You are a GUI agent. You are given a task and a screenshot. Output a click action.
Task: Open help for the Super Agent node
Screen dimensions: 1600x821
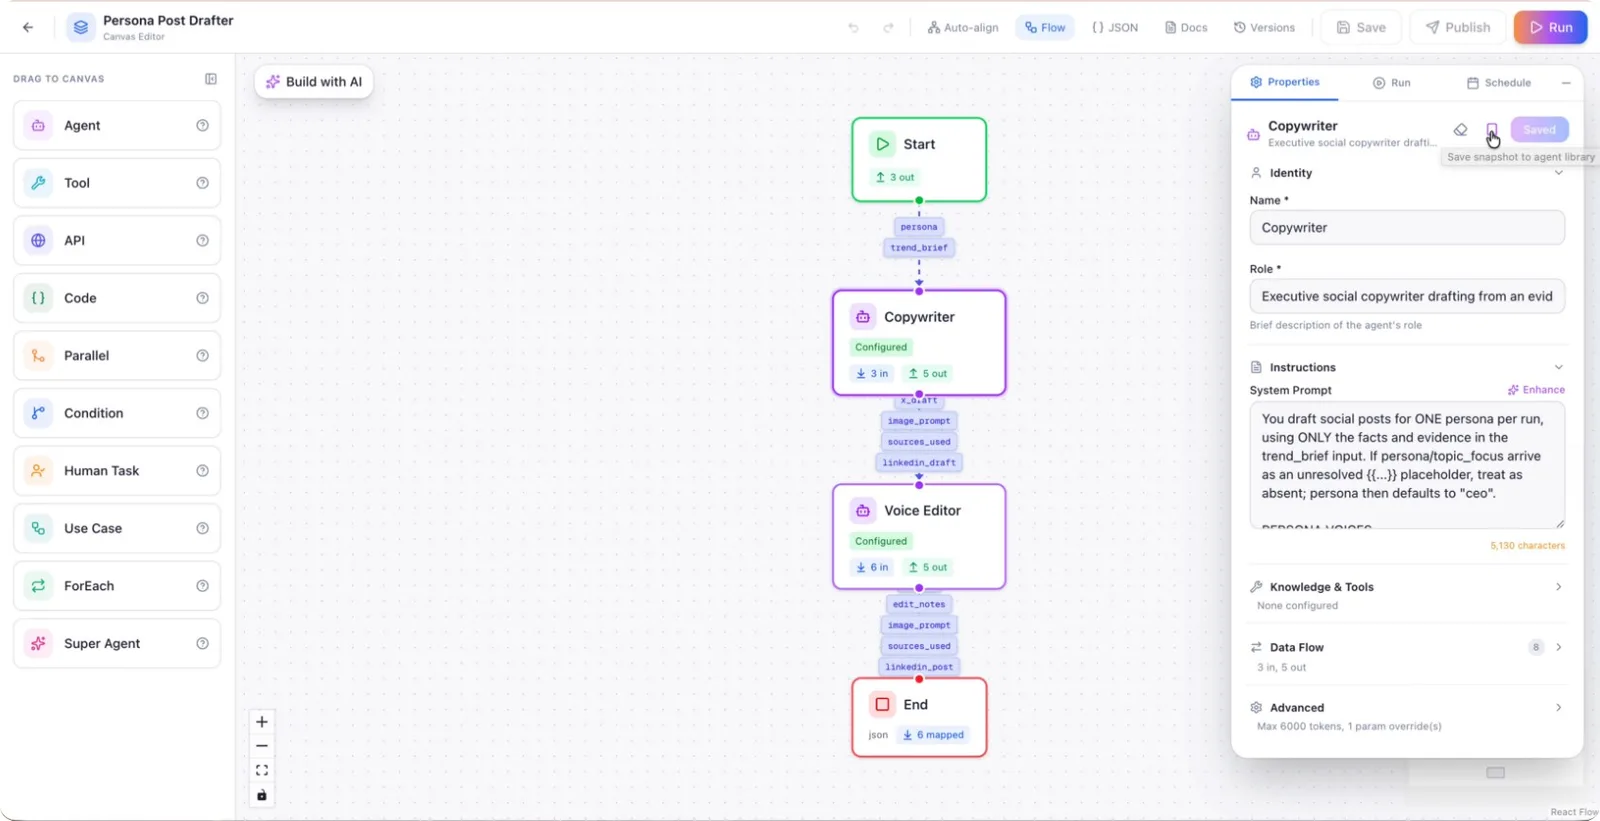202,644
